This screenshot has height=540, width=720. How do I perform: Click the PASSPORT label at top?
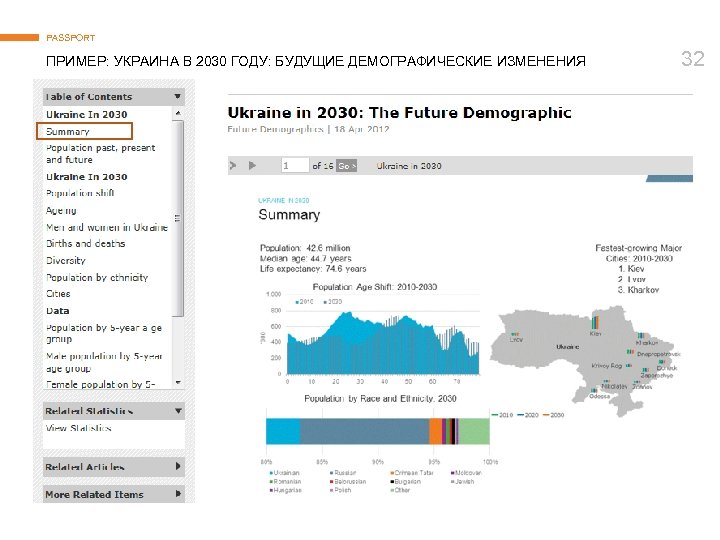pos(71,38)
